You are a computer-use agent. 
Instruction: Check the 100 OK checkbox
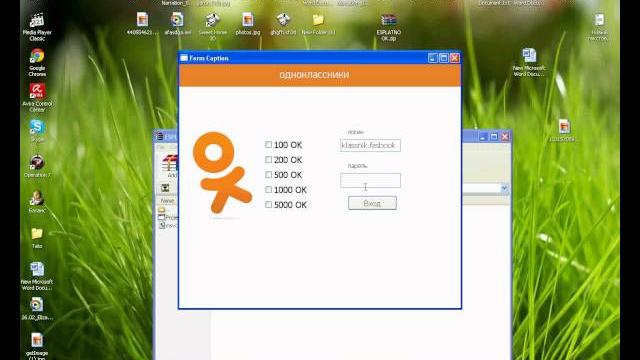tap(269, 144)
